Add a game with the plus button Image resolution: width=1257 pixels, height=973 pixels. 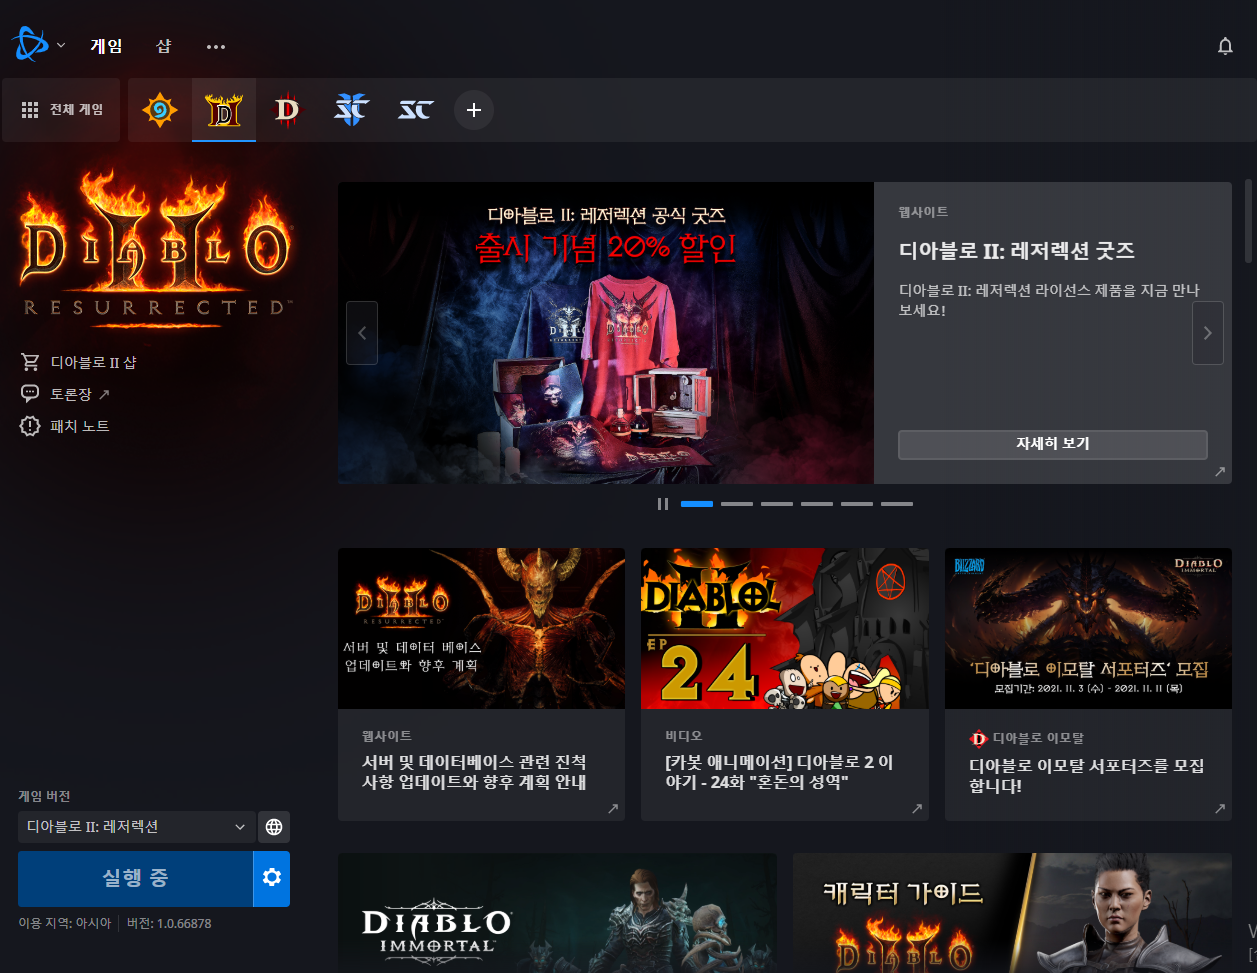(x=474, y=110)
